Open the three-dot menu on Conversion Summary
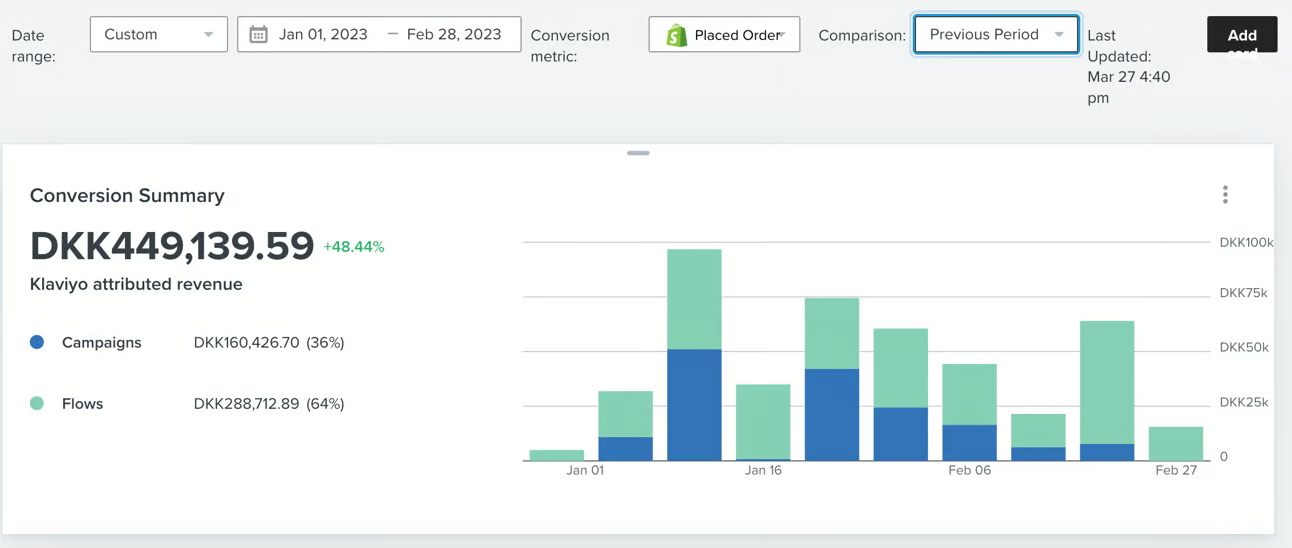 (x=1225, y=195)
